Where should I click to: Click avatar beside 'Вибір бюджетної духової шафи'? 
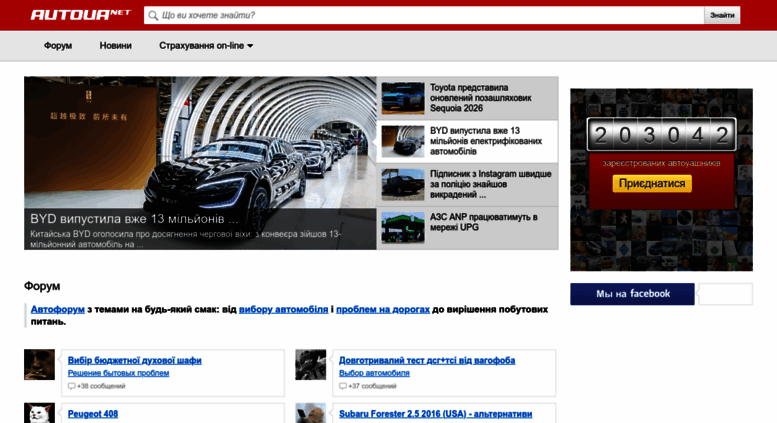(39, 365)
